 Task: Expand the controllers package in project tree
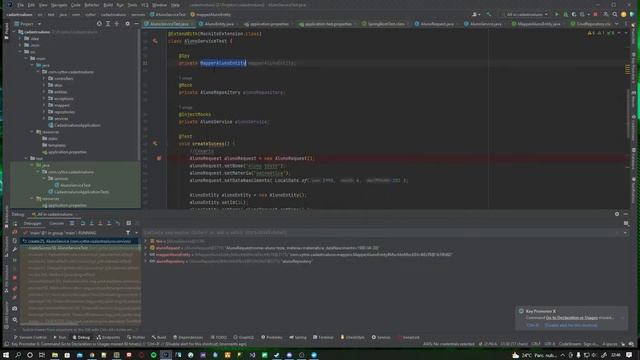44,78
